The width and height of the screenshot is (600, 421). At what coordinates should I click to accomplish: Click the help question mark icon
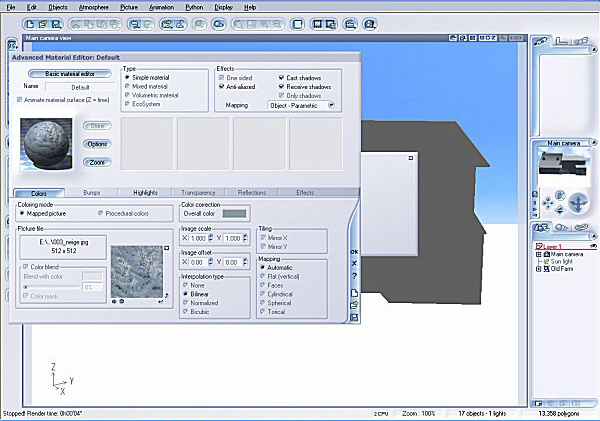coord(354,276)
